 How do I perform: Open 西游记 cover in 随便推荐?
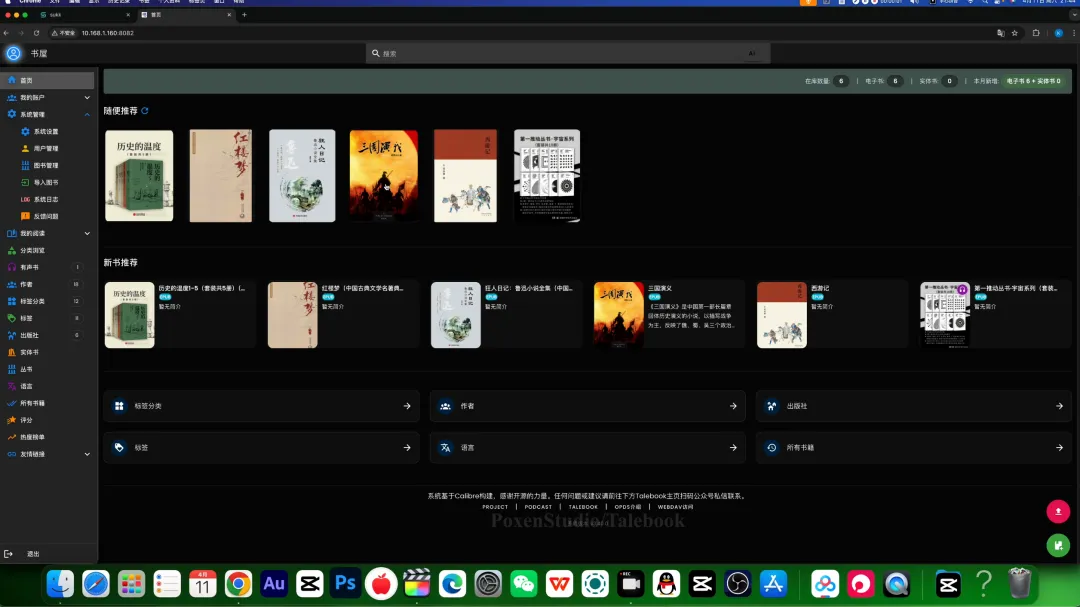point(465,176)
